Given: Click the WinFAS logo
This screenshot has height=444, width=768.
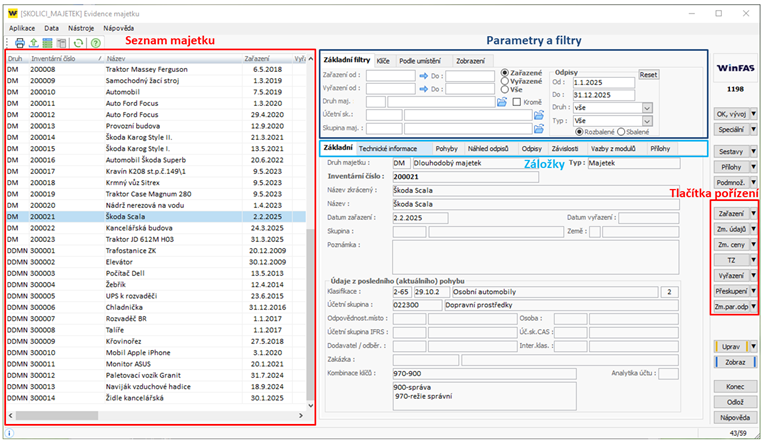Looking at the screenshot, I should point(735,68).
